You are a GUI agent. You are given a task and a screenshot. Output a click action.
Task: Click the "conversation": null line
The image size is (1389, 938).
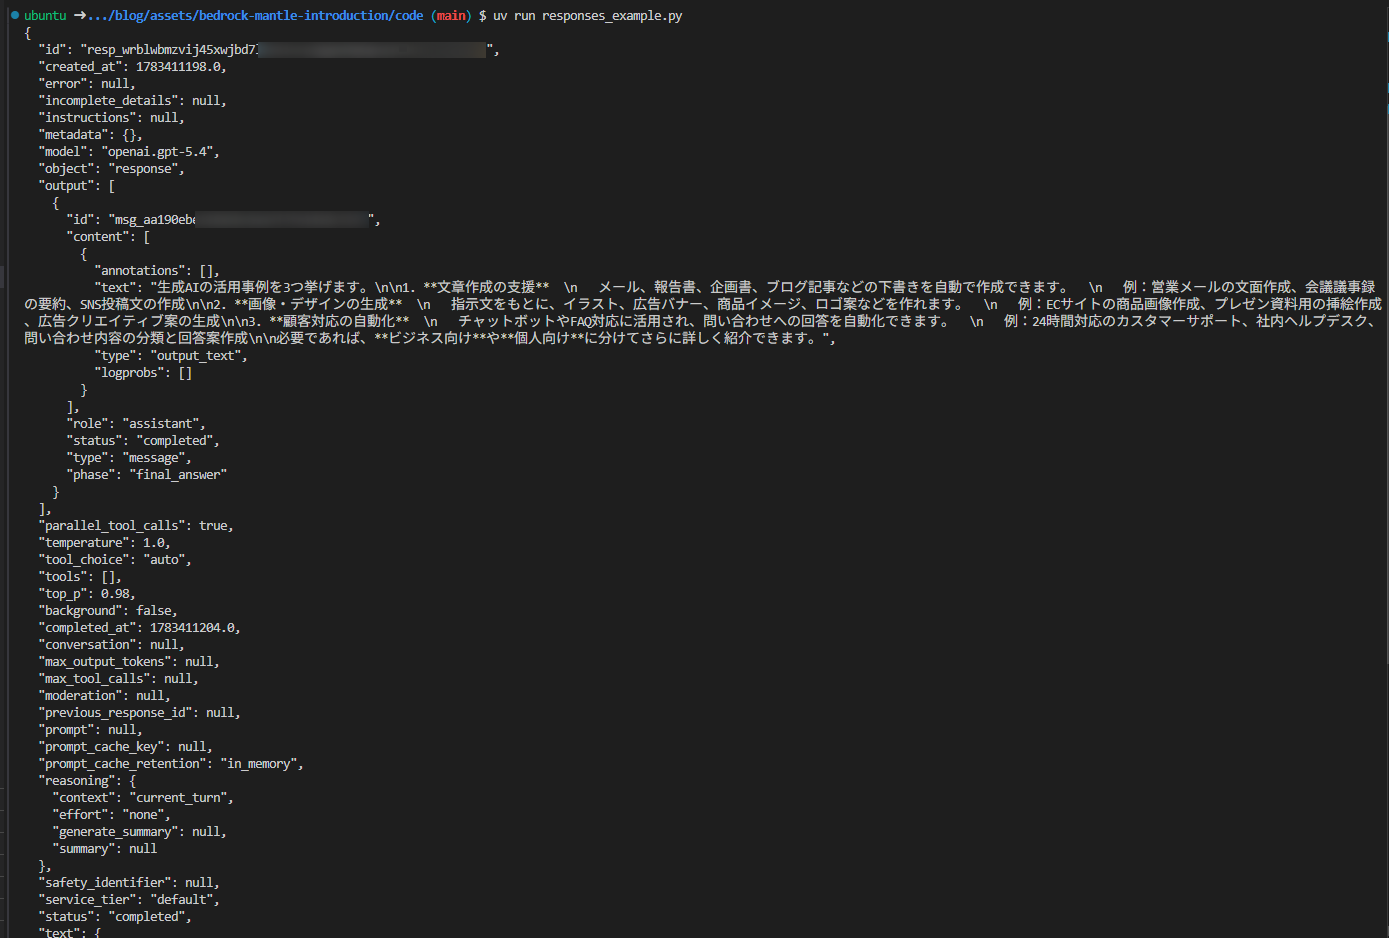point(112,645)
